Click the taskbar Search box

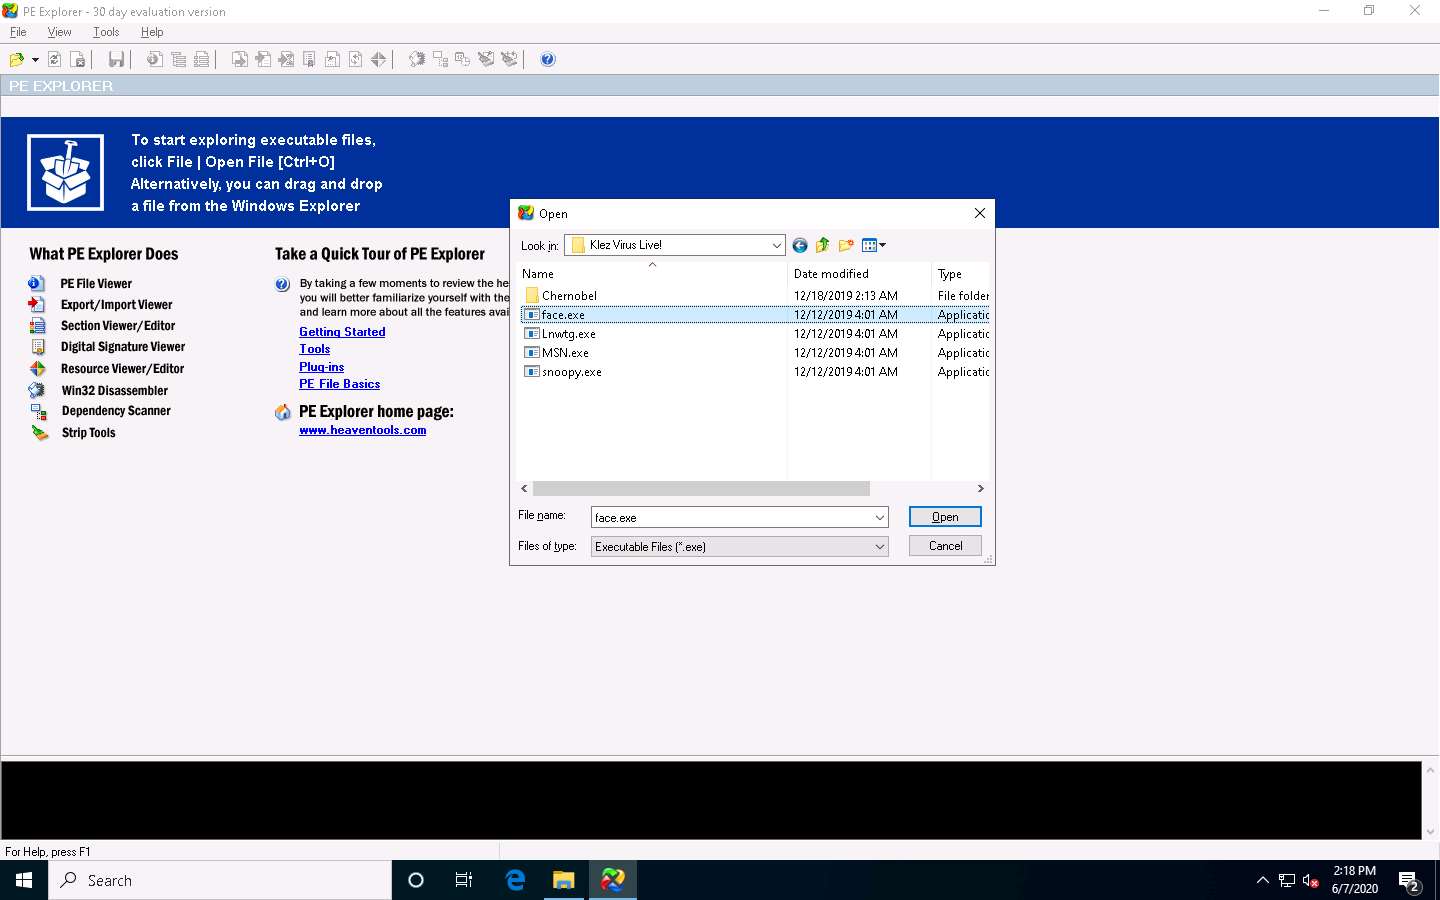tap(220, 880)
